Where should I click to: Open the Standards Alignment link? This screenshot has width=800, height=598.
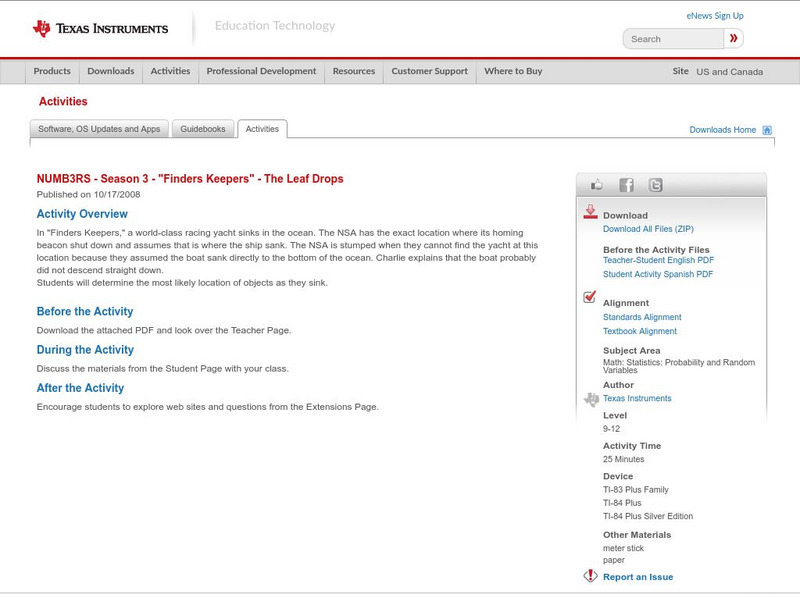[642, 317]
